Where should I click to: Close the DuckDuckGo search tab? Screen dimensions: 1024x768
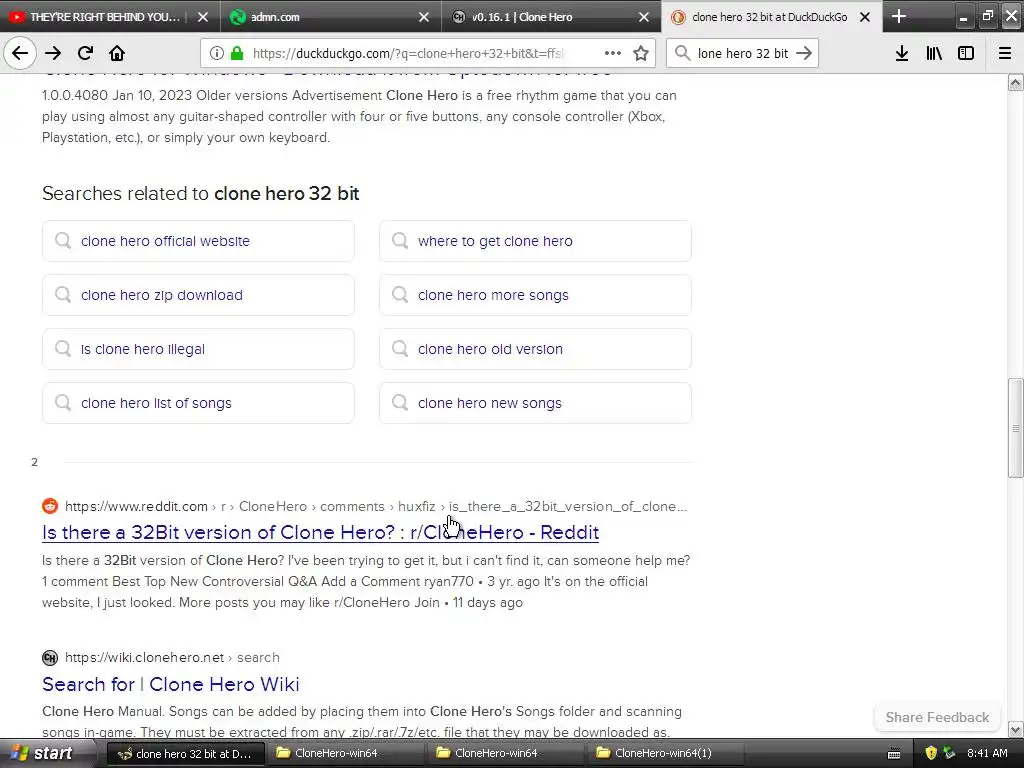[x=865, y=17]
